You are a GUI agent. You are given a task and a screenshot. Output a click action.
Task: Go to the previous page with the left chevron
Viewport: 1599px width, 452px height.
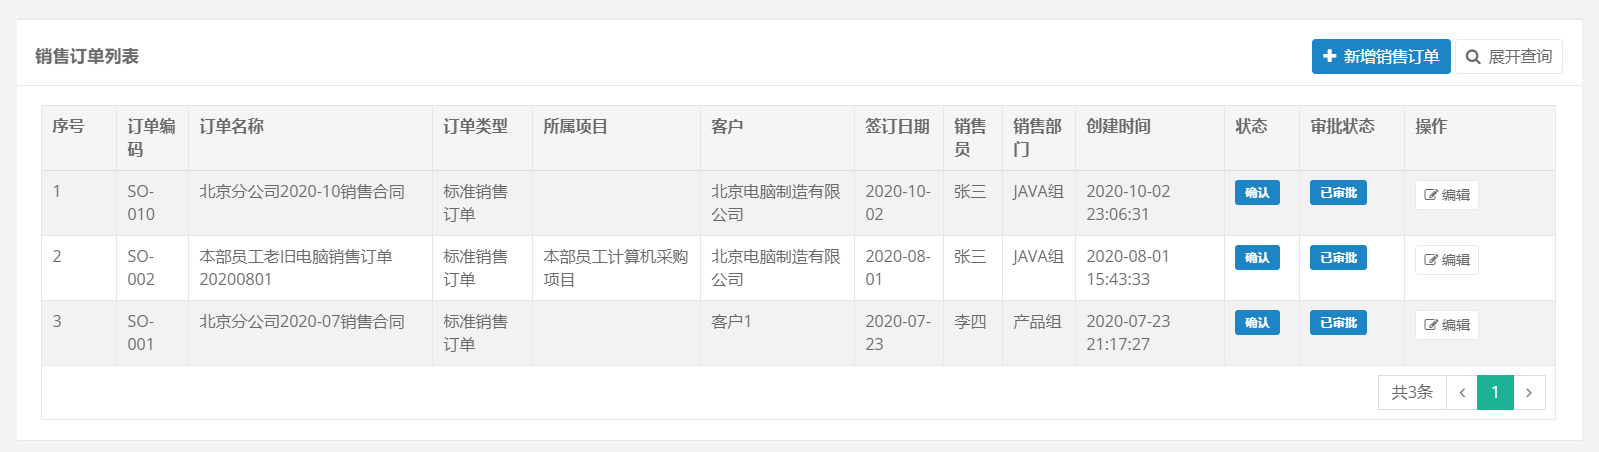[x=1462, y=392]
